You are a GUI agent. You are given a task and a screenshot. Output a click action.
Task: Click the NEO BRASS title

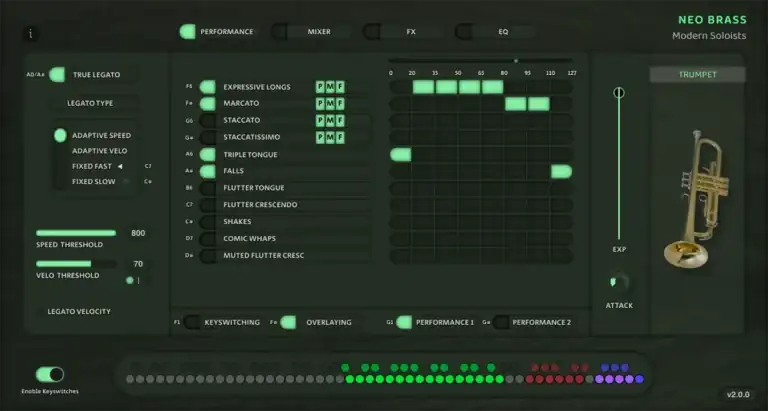click(712, 20)
